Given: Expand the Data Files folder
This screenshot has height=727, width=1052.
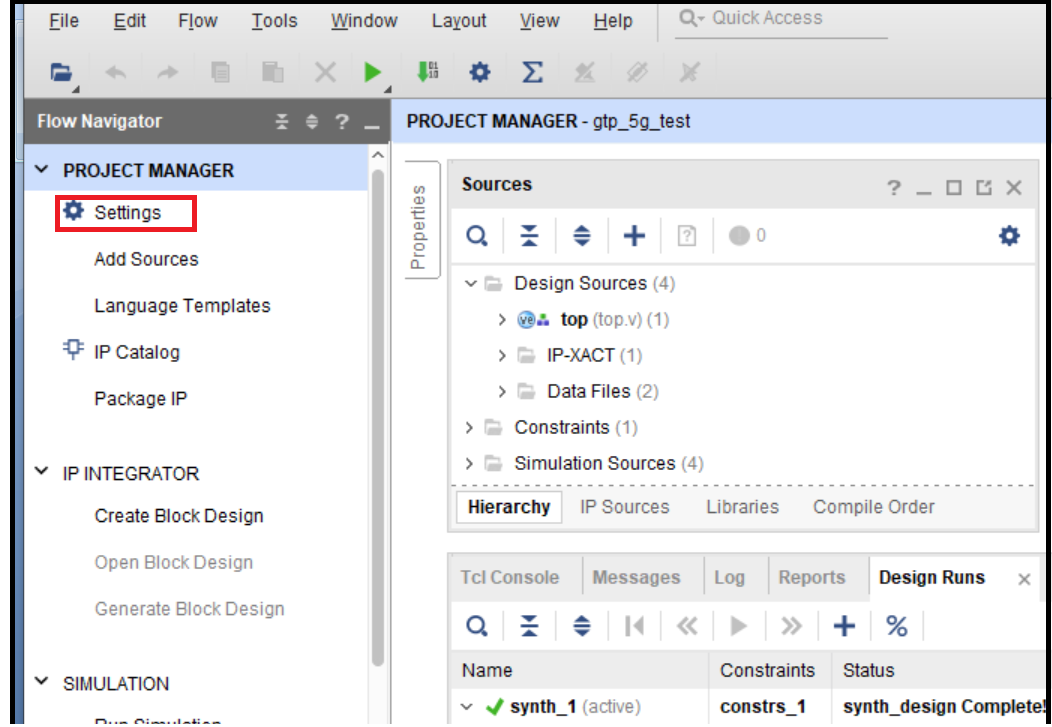Looking at the screenshot, I should click(x=501, y=392).
